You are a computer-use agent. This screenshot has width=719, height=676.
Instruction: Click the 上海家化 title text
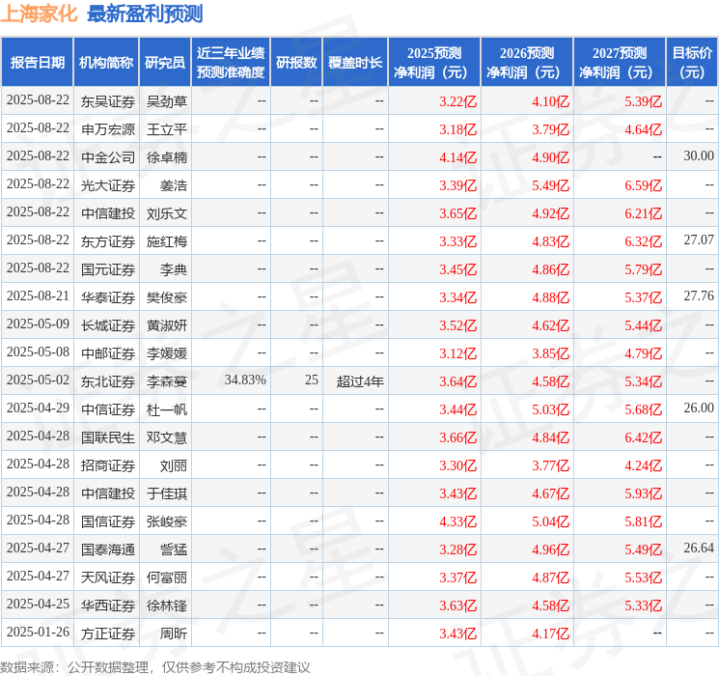point(39,14)
